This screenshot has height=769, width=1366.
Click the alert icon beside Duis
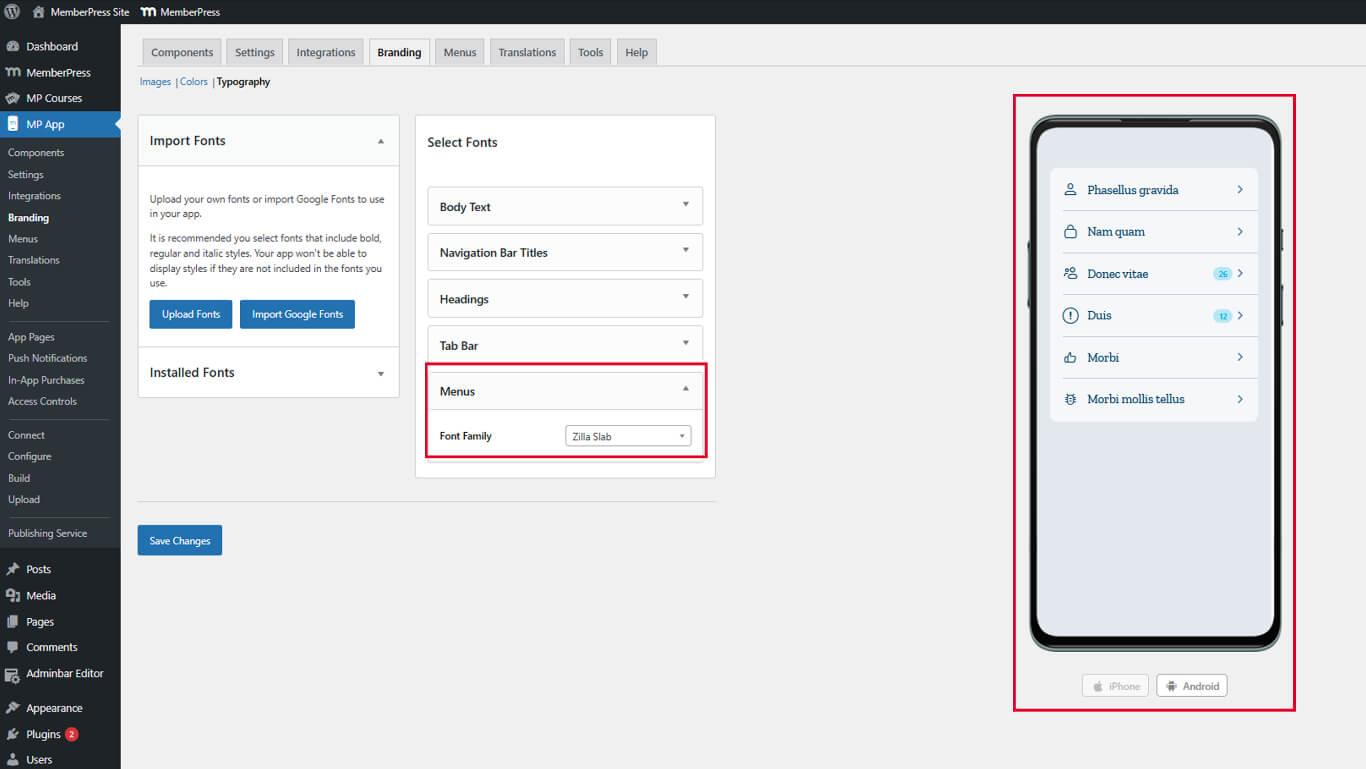[x=1070, y=316]
